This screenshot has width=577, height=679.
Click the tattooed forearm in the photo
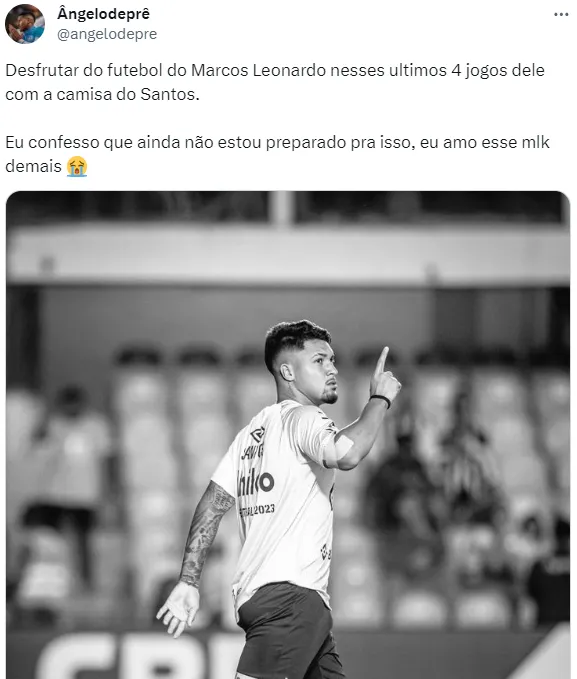click(205, 534)
